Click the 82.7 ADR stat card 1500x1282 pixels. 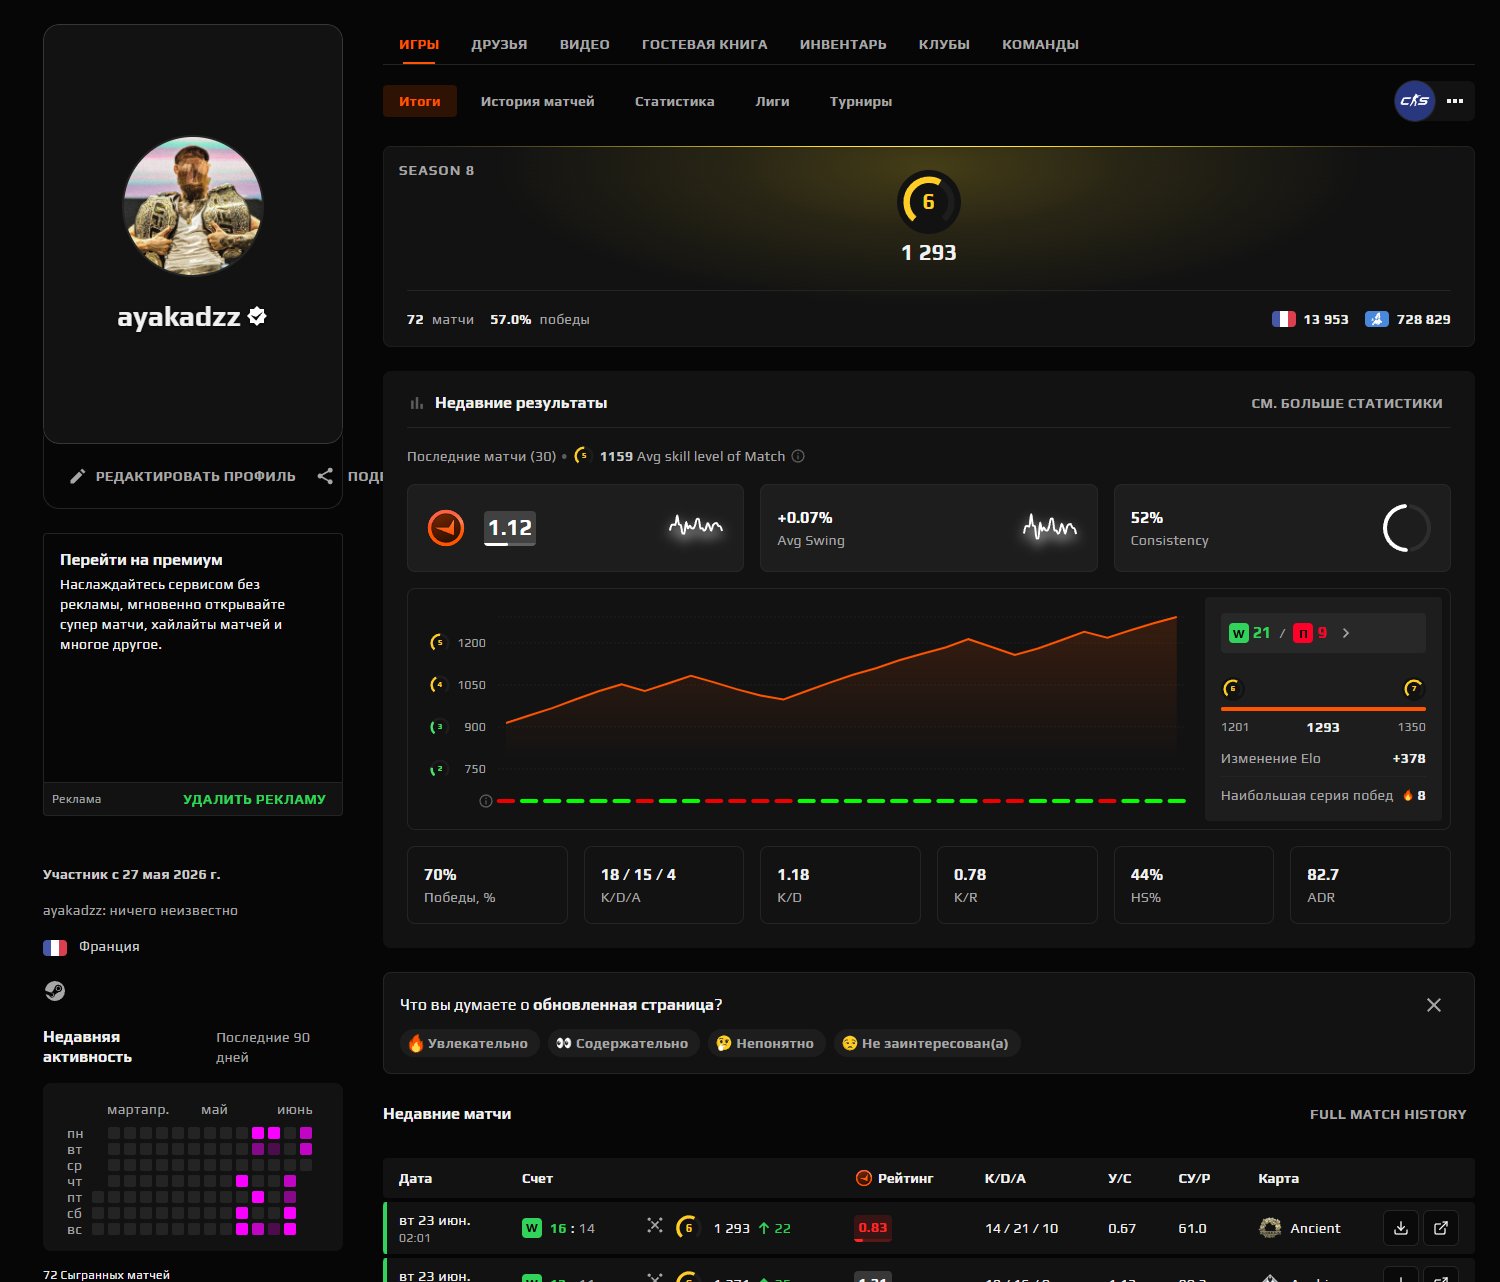pos(1370,885)
